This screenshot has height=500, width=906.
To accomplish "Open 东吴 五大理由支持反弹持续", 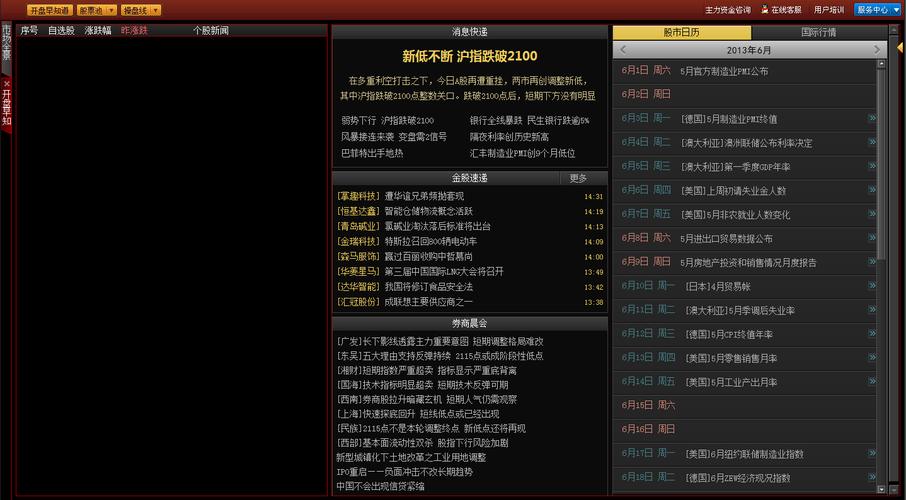I will pos(440,356).
